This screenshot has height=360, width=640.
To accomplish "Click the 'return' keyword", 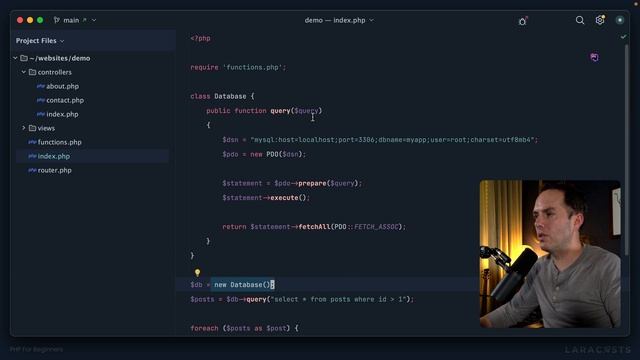I will (x=234, y=227).
